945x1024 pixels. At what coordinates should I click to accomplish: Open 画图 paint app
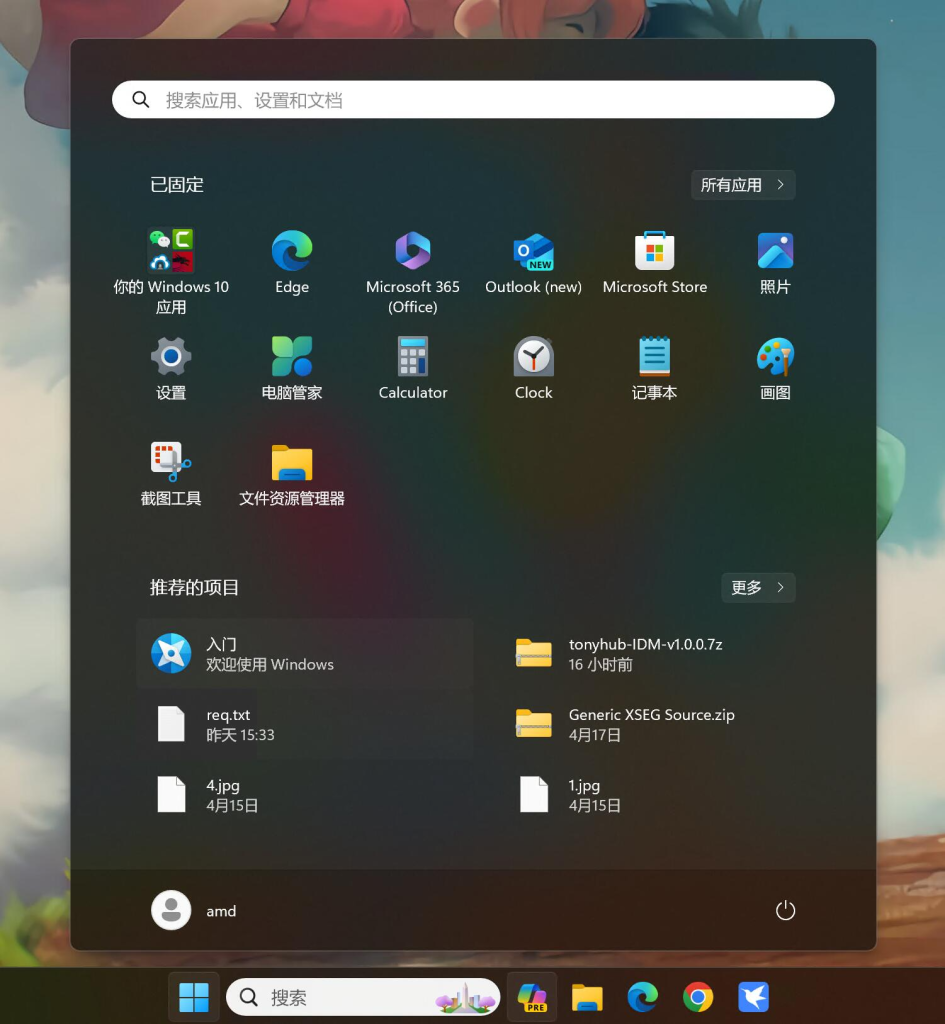pyautogui.click(x=775, y=368)
